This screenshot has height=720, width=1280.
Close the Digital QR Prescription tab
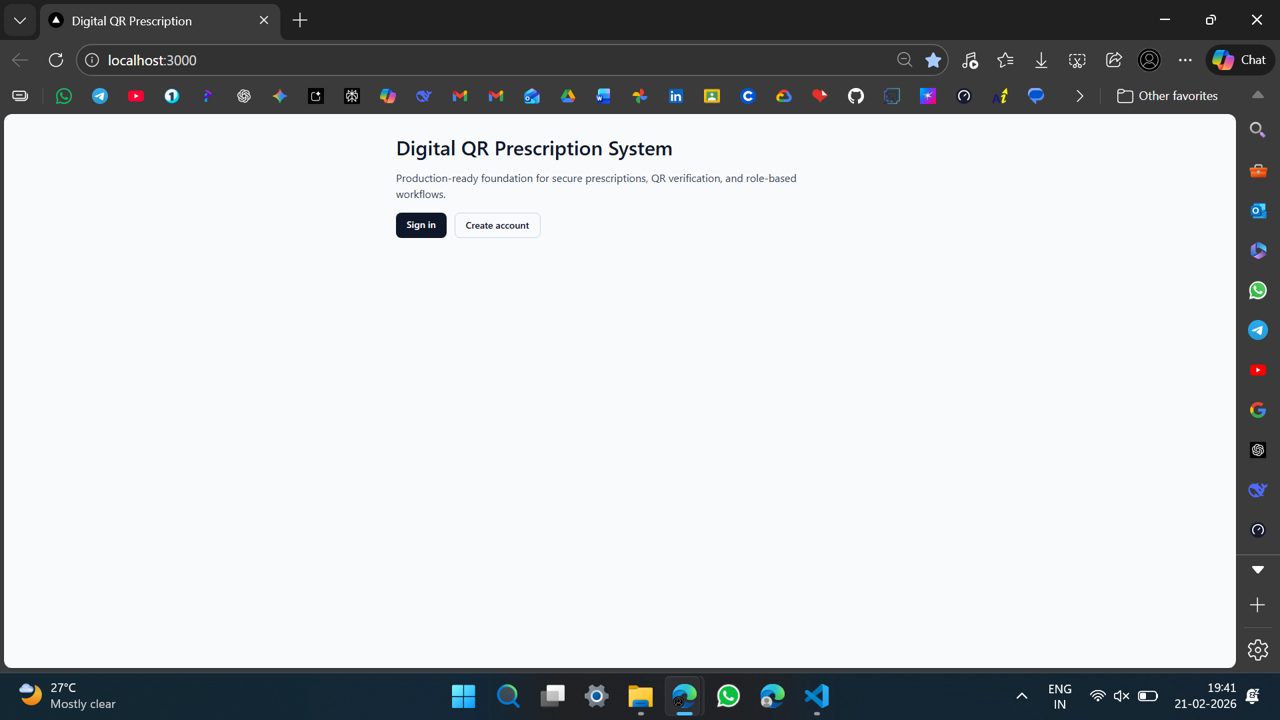[264, 20]
